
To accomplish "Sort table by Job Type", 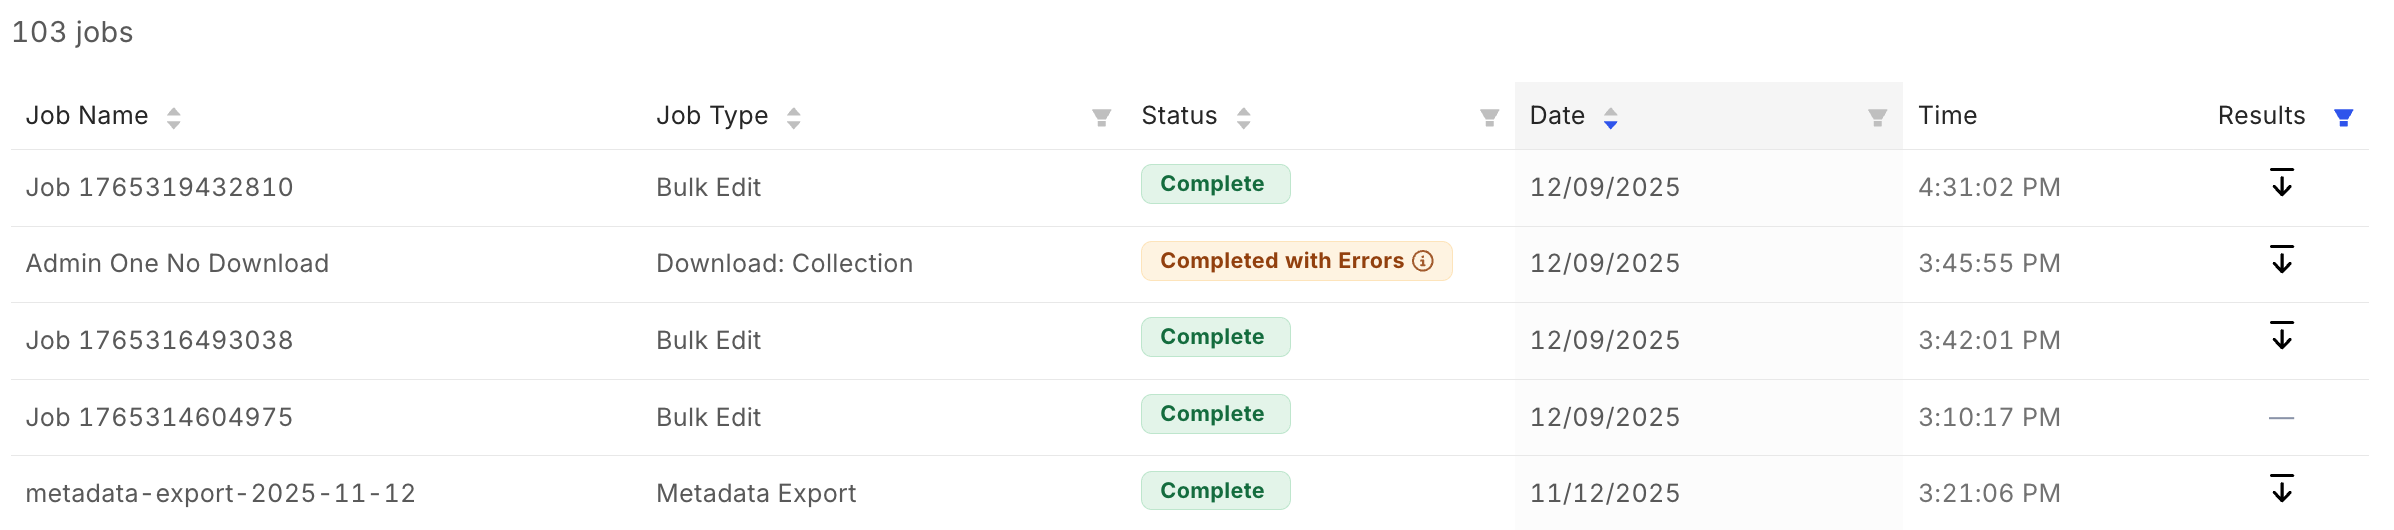I will point(794,118).
